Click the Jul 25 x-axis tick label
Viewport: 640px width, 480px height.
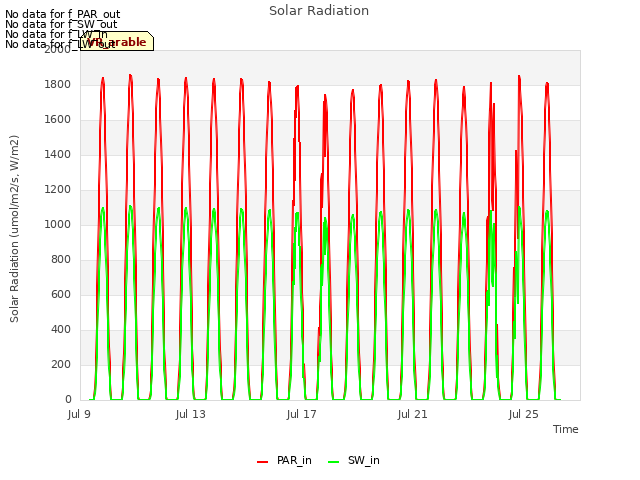click(x=524, y=414)
